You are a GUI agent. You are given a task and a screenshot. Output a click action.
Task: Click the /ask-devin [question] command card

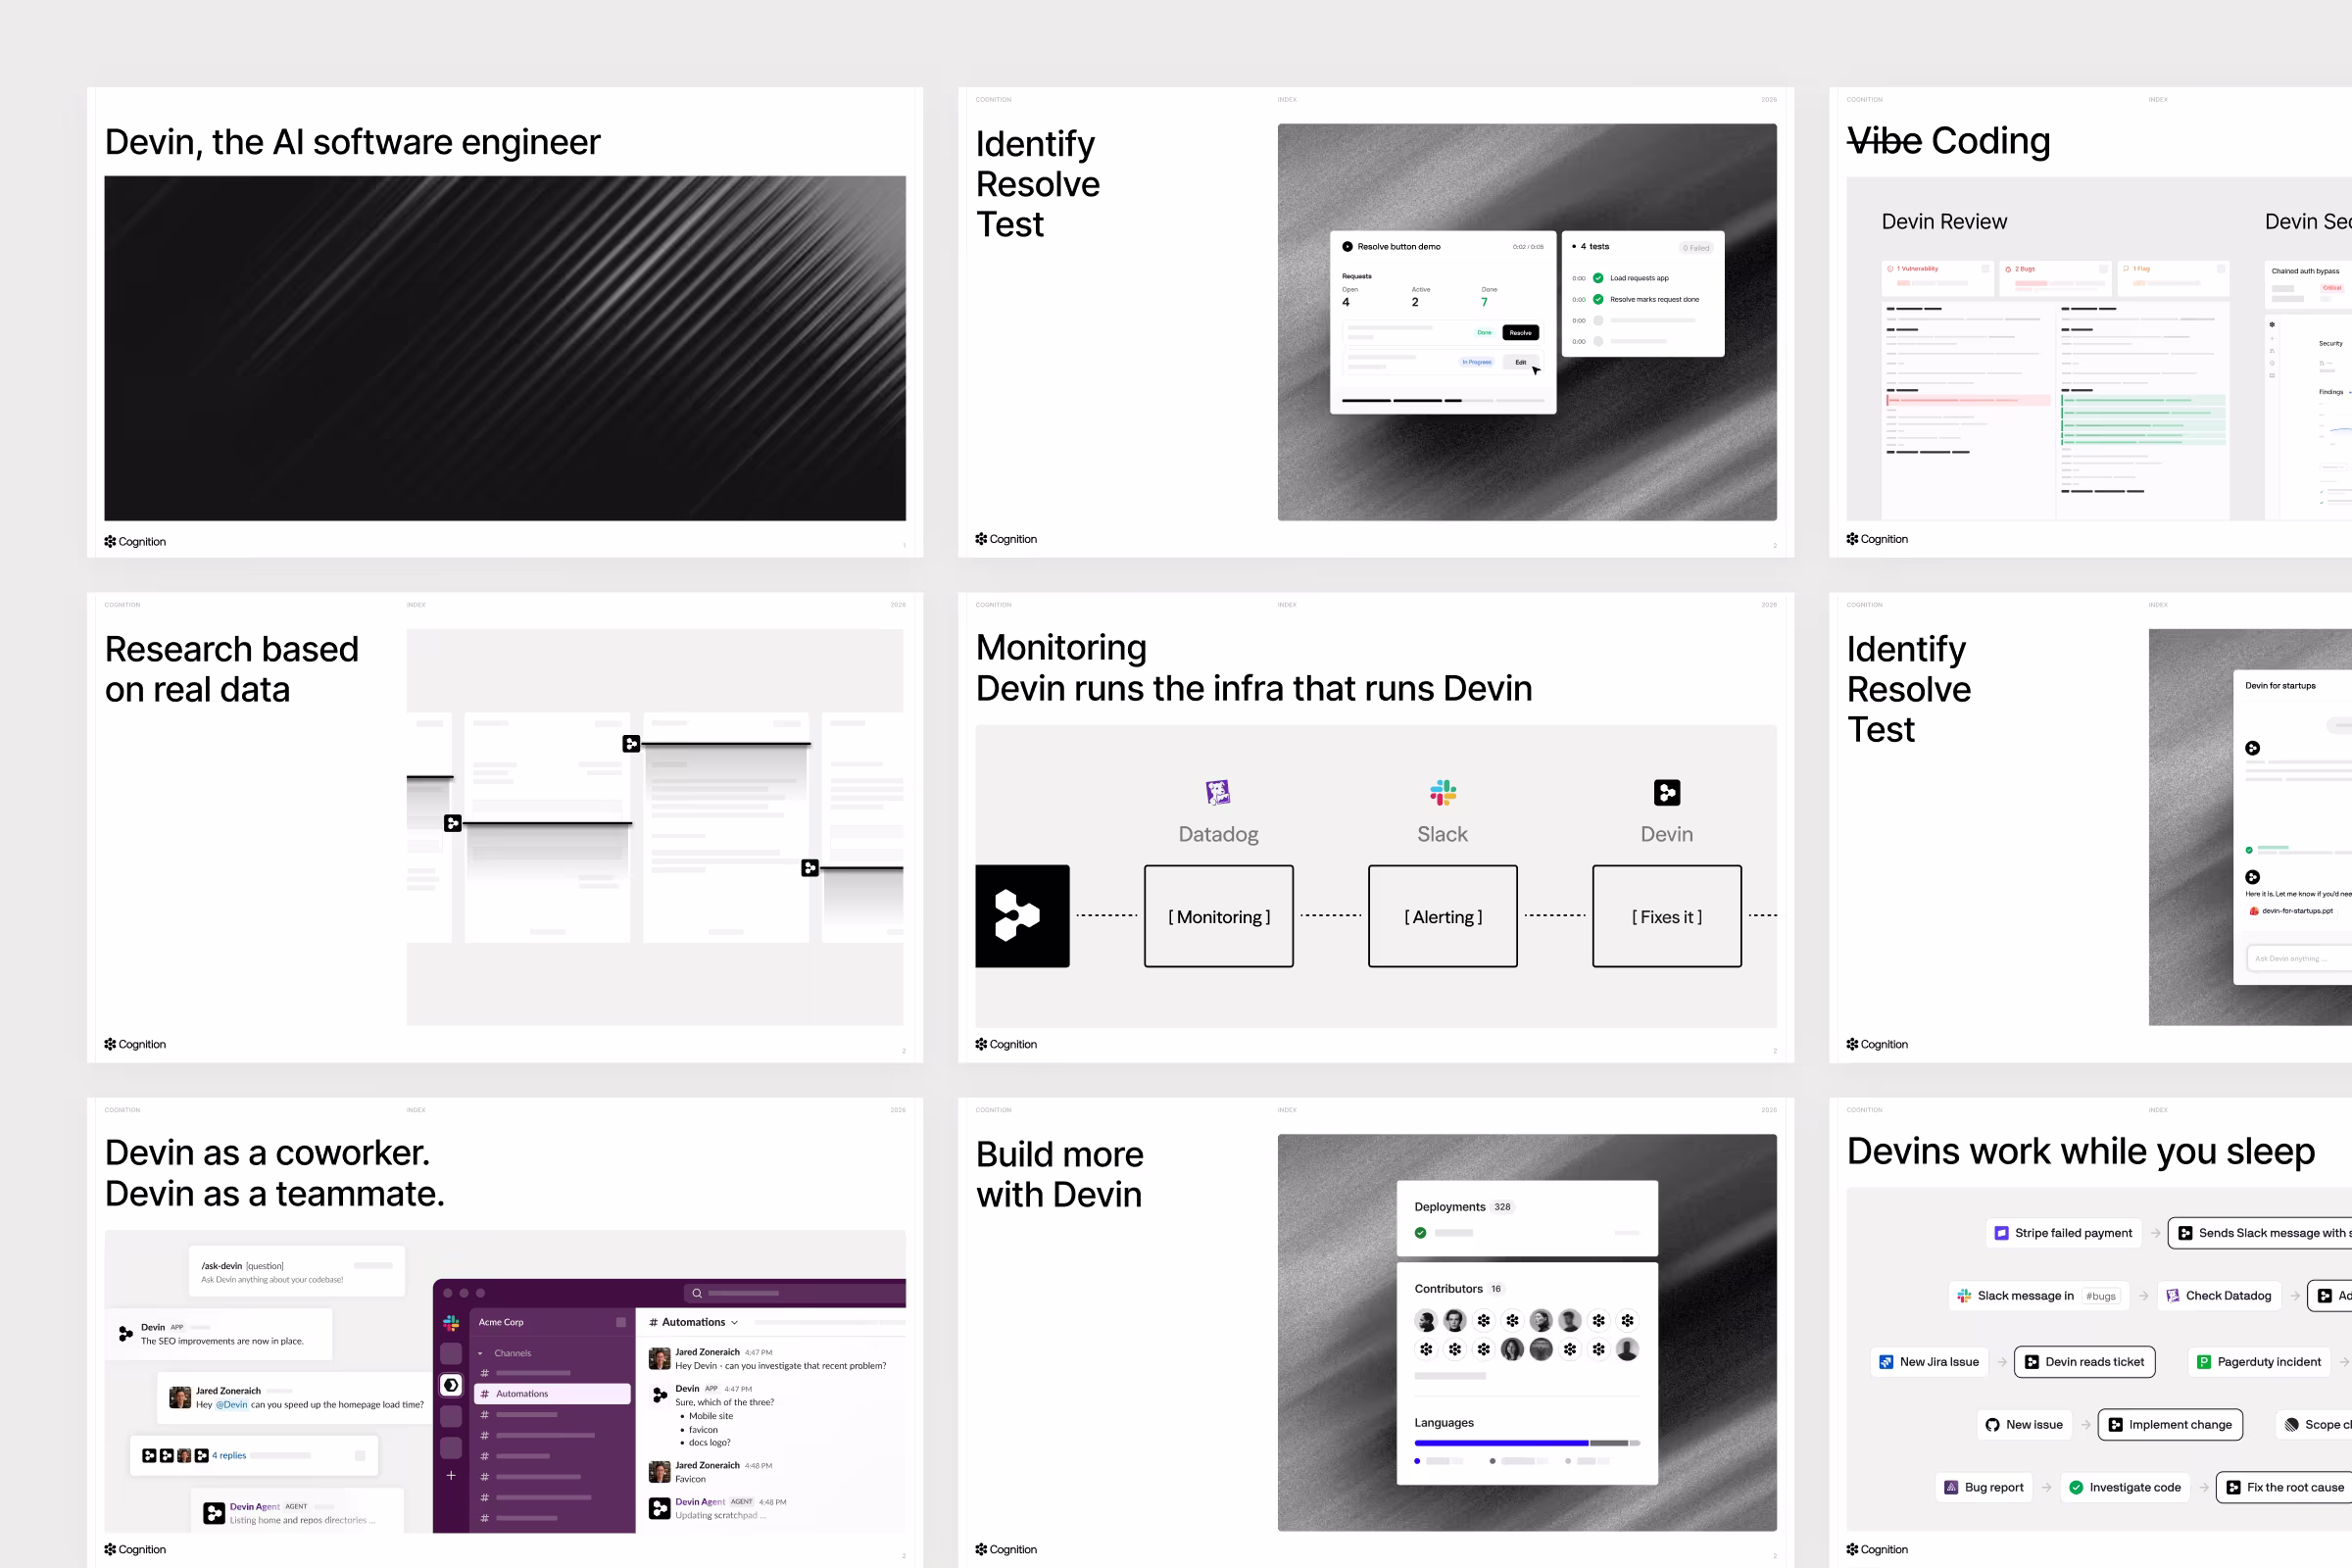click(297, 1272)
